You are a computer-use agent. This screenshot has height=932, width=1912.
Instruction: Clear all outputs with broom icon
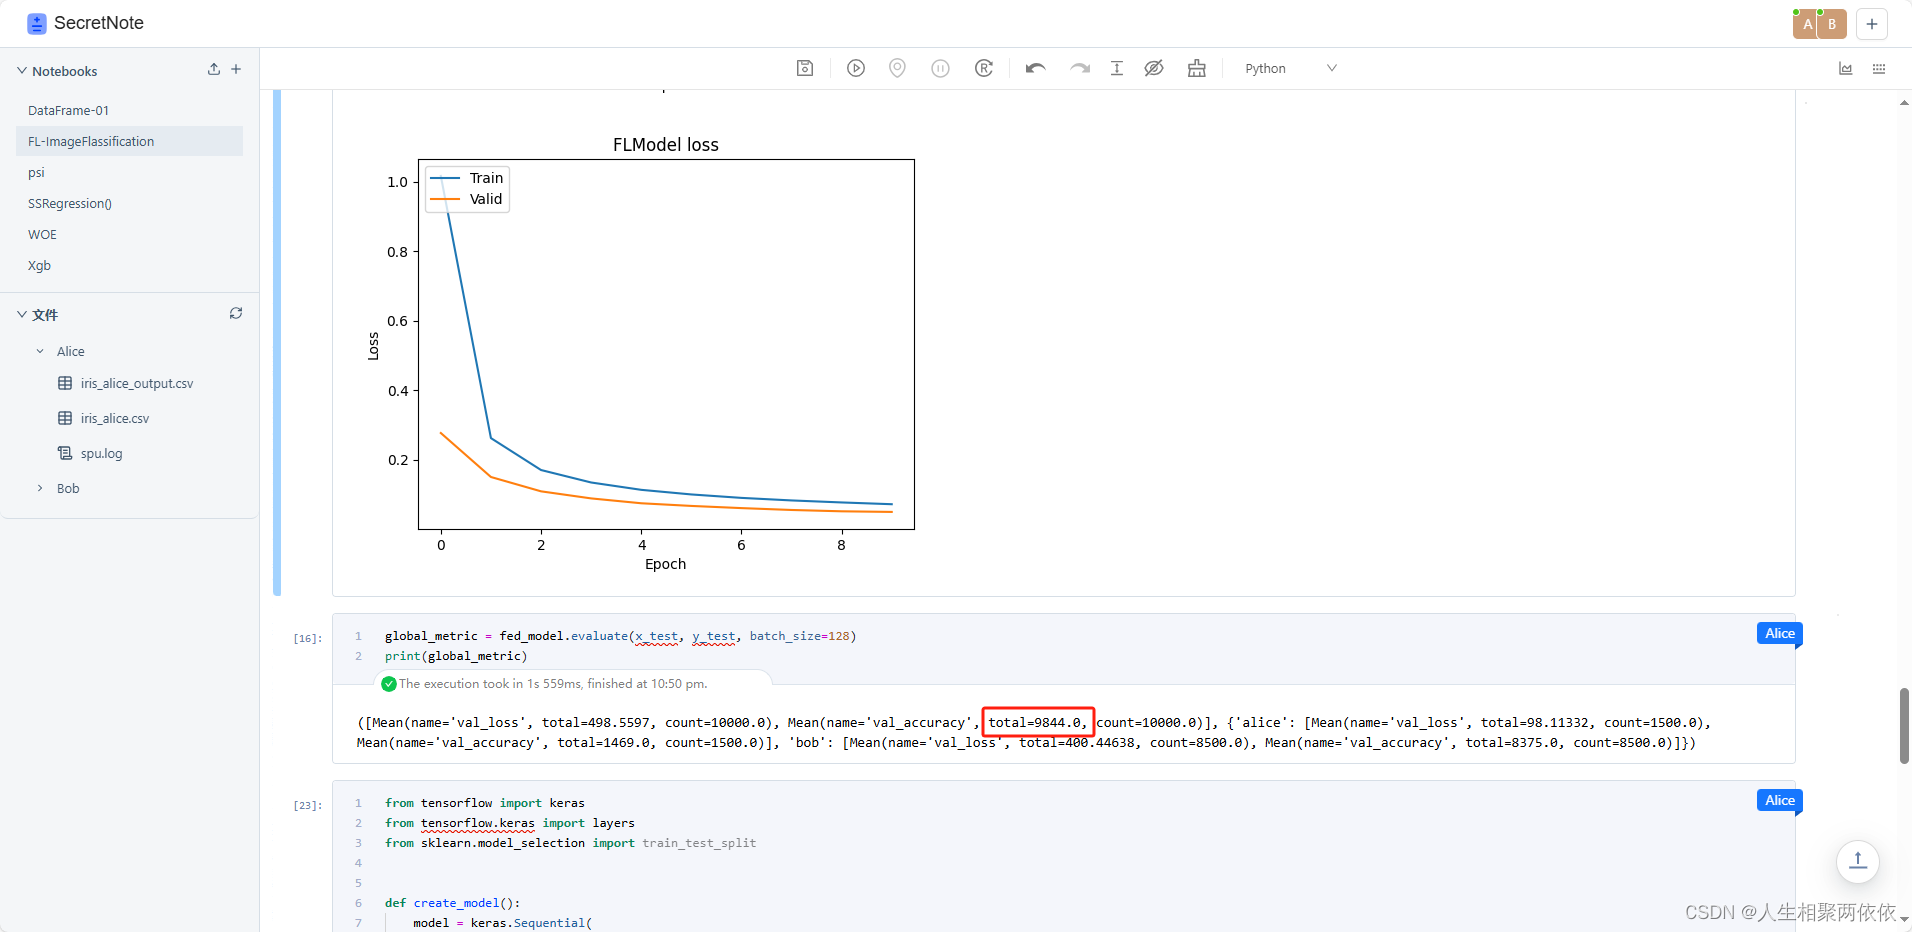click(1197, 68)
